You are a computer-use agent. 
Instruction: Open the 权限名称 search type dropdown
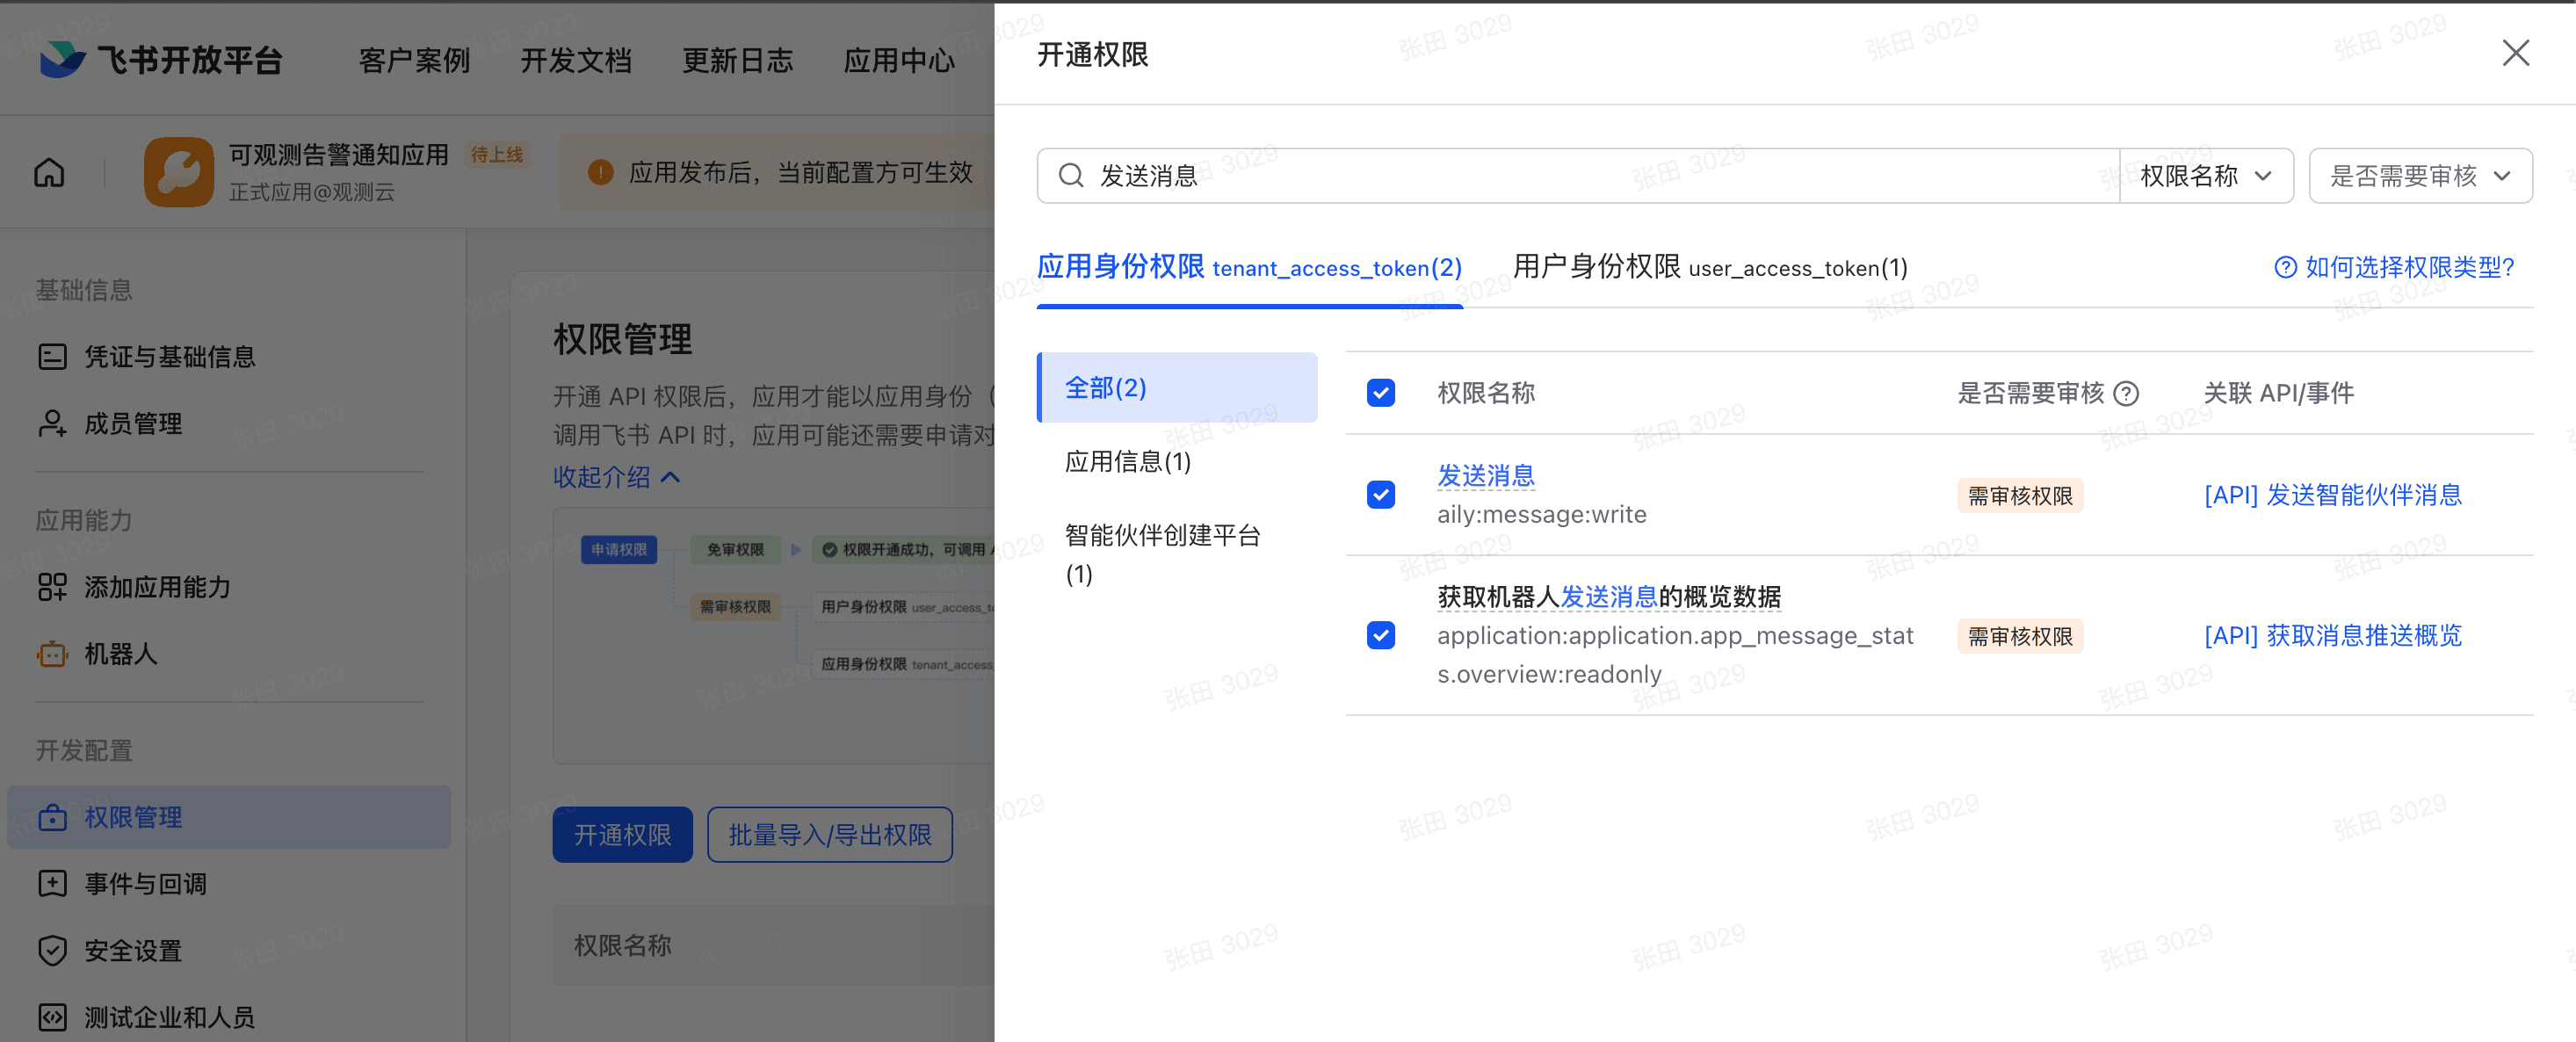tap(2205, 176)
